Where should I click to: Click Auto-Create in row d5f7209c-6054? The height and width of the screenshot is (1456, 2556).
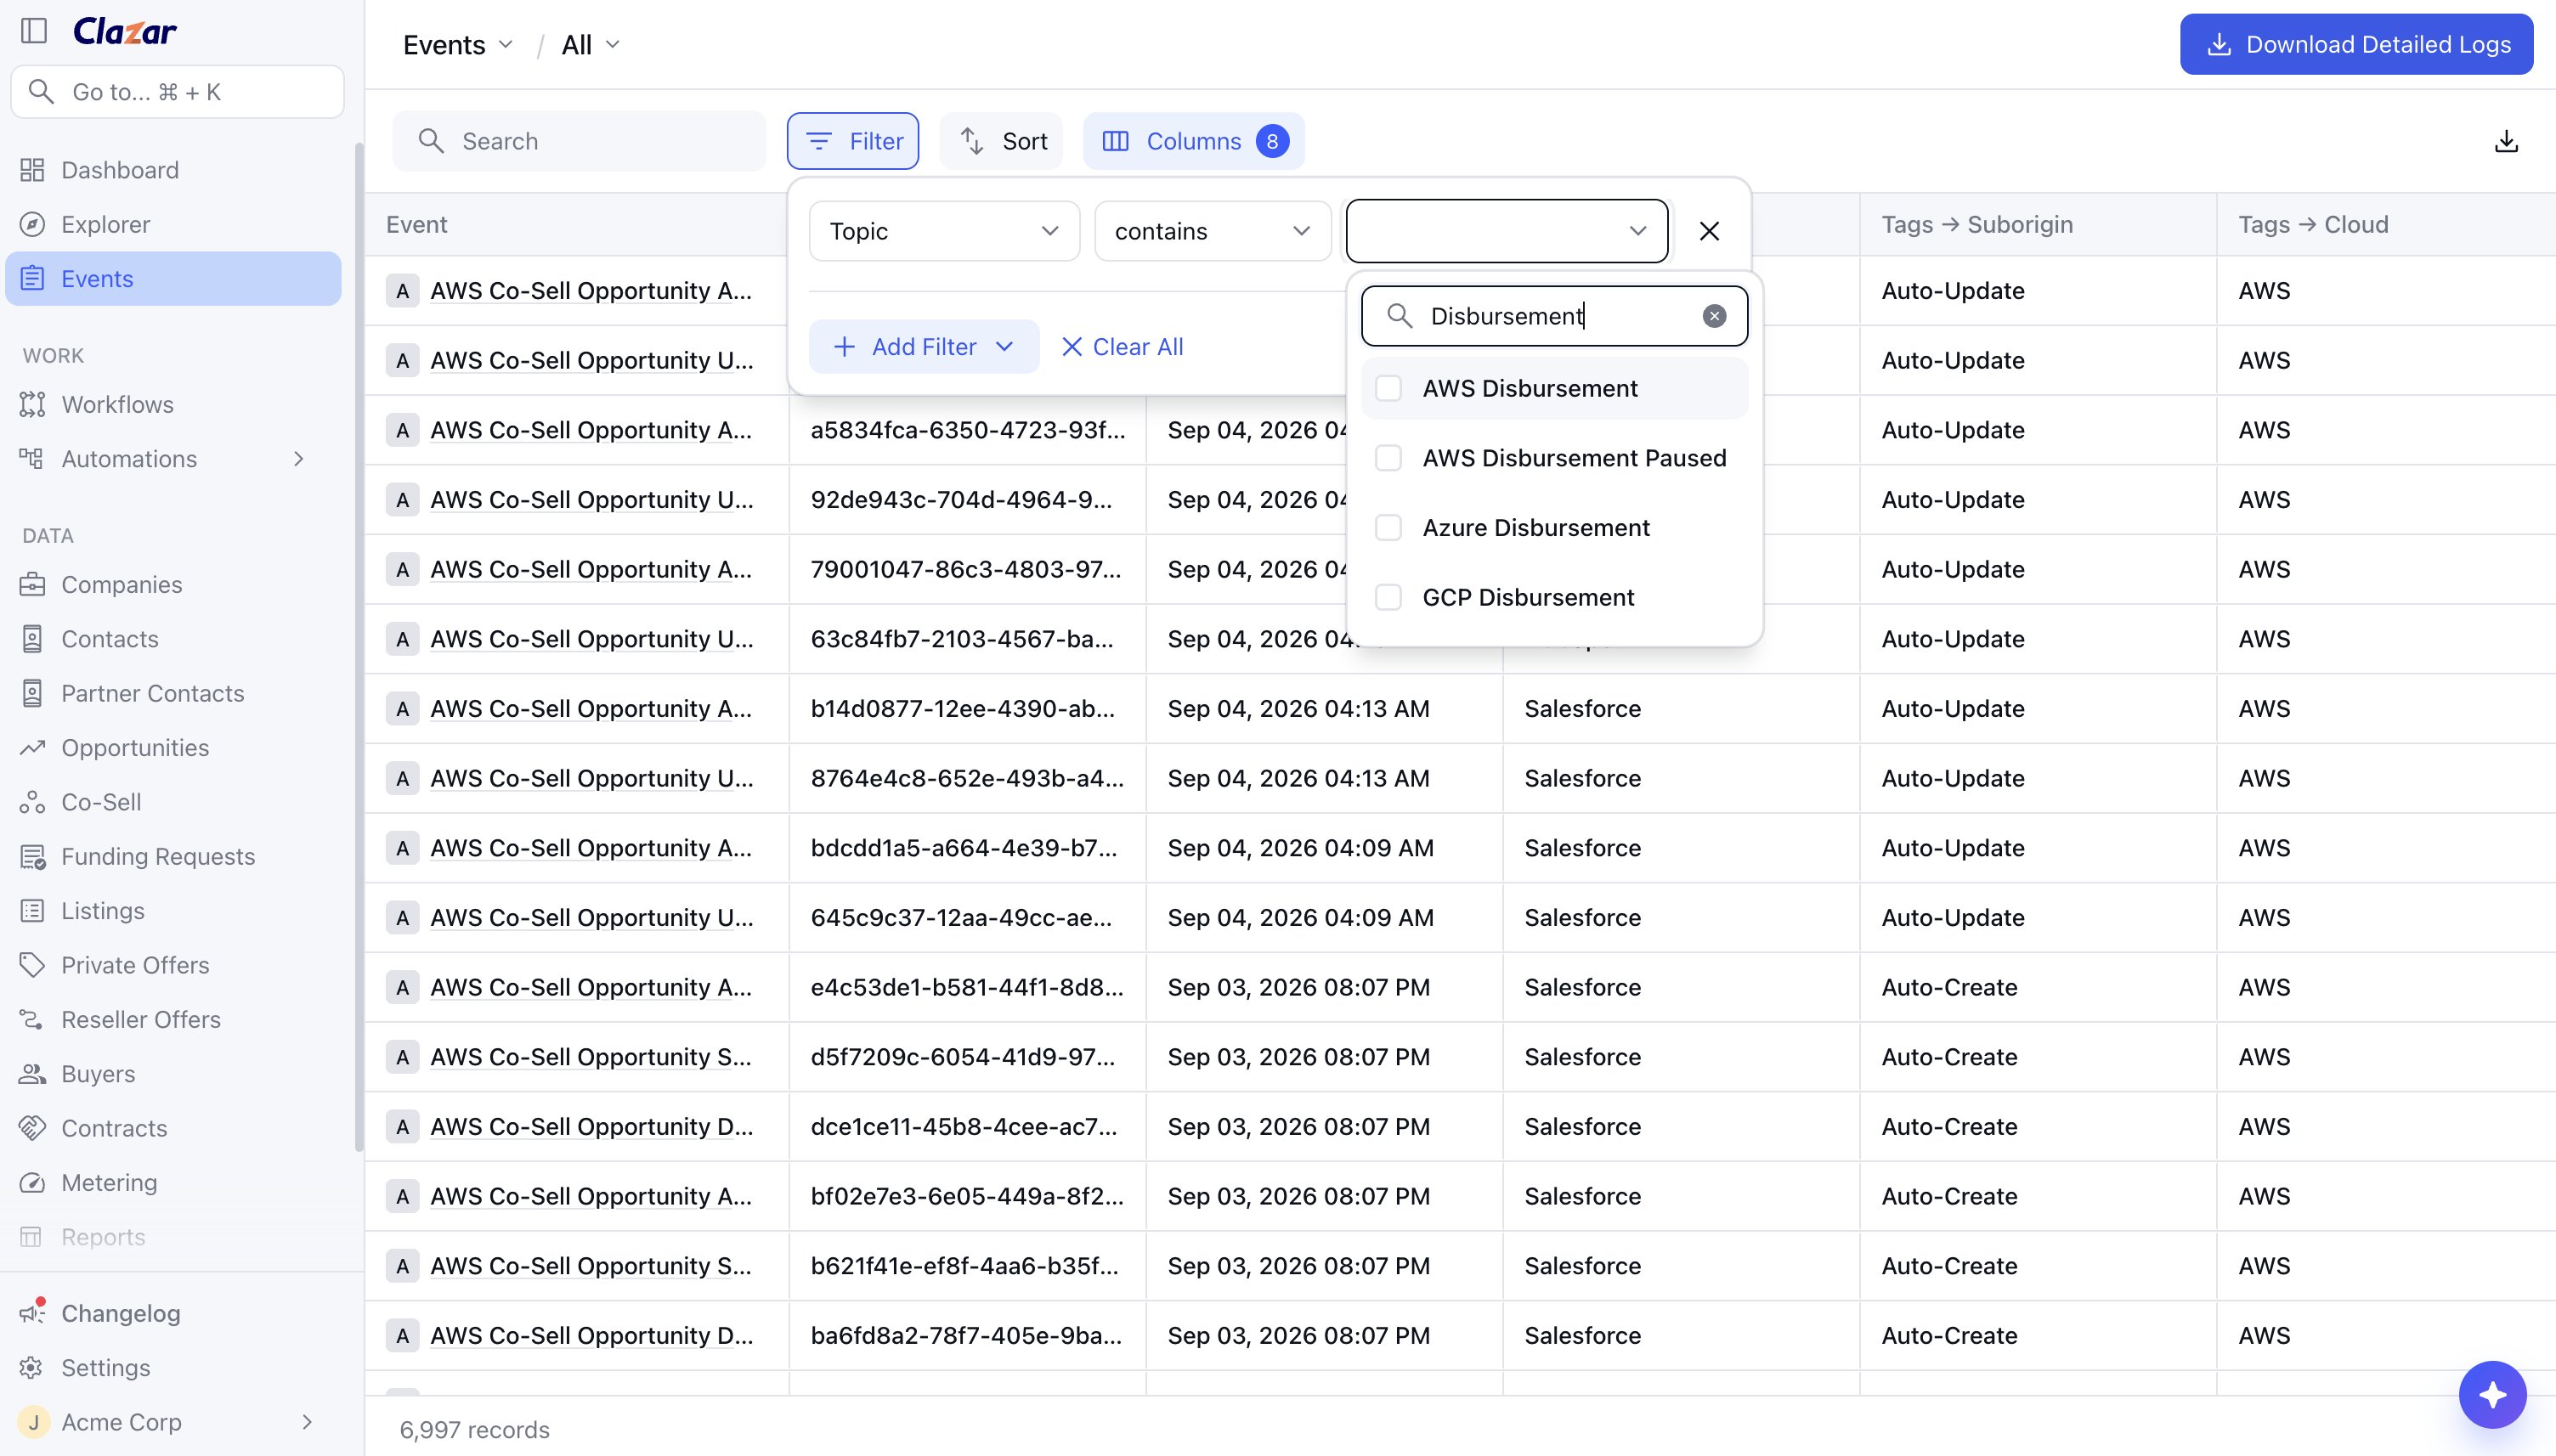pyautogui.click(x=1949, y=1057)
